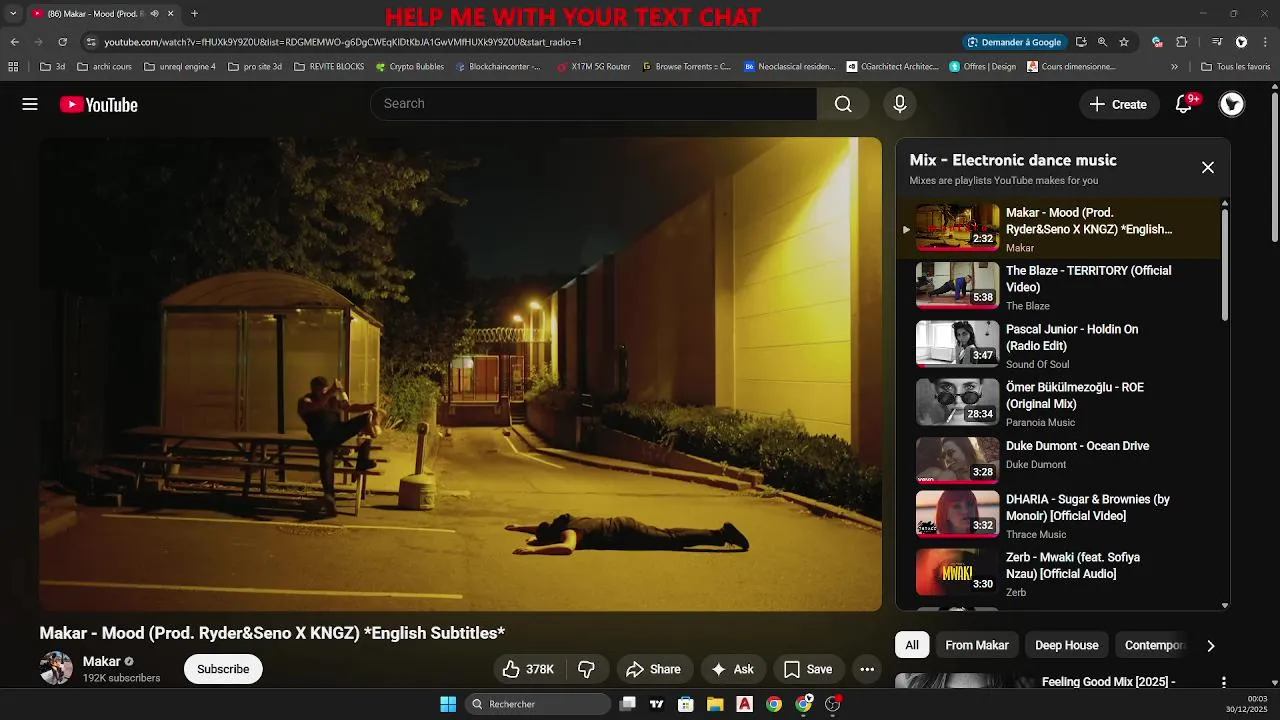This screenshot has height=720, width=1280.
Task: Open options for Feeling Good Mix video
Action: (1223, 682)
